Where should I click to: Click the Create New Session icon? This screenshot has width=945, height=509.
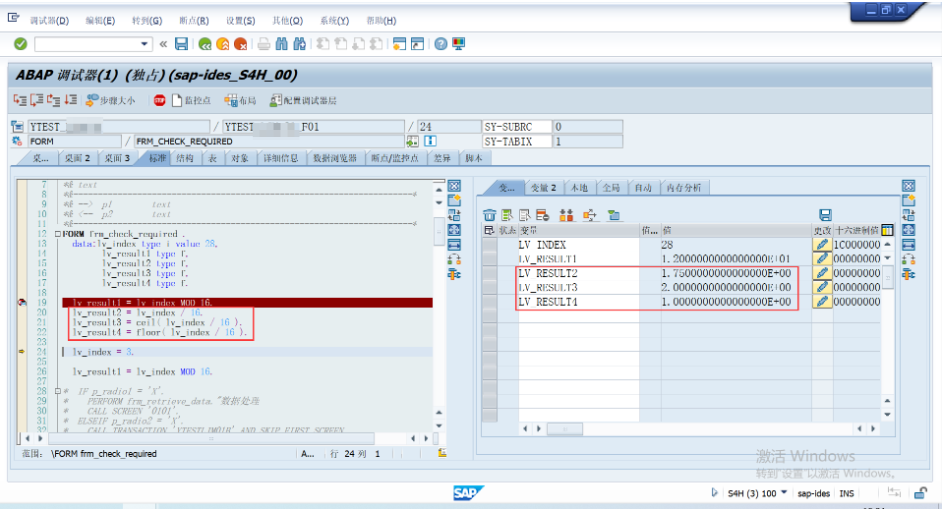[399, 44]
